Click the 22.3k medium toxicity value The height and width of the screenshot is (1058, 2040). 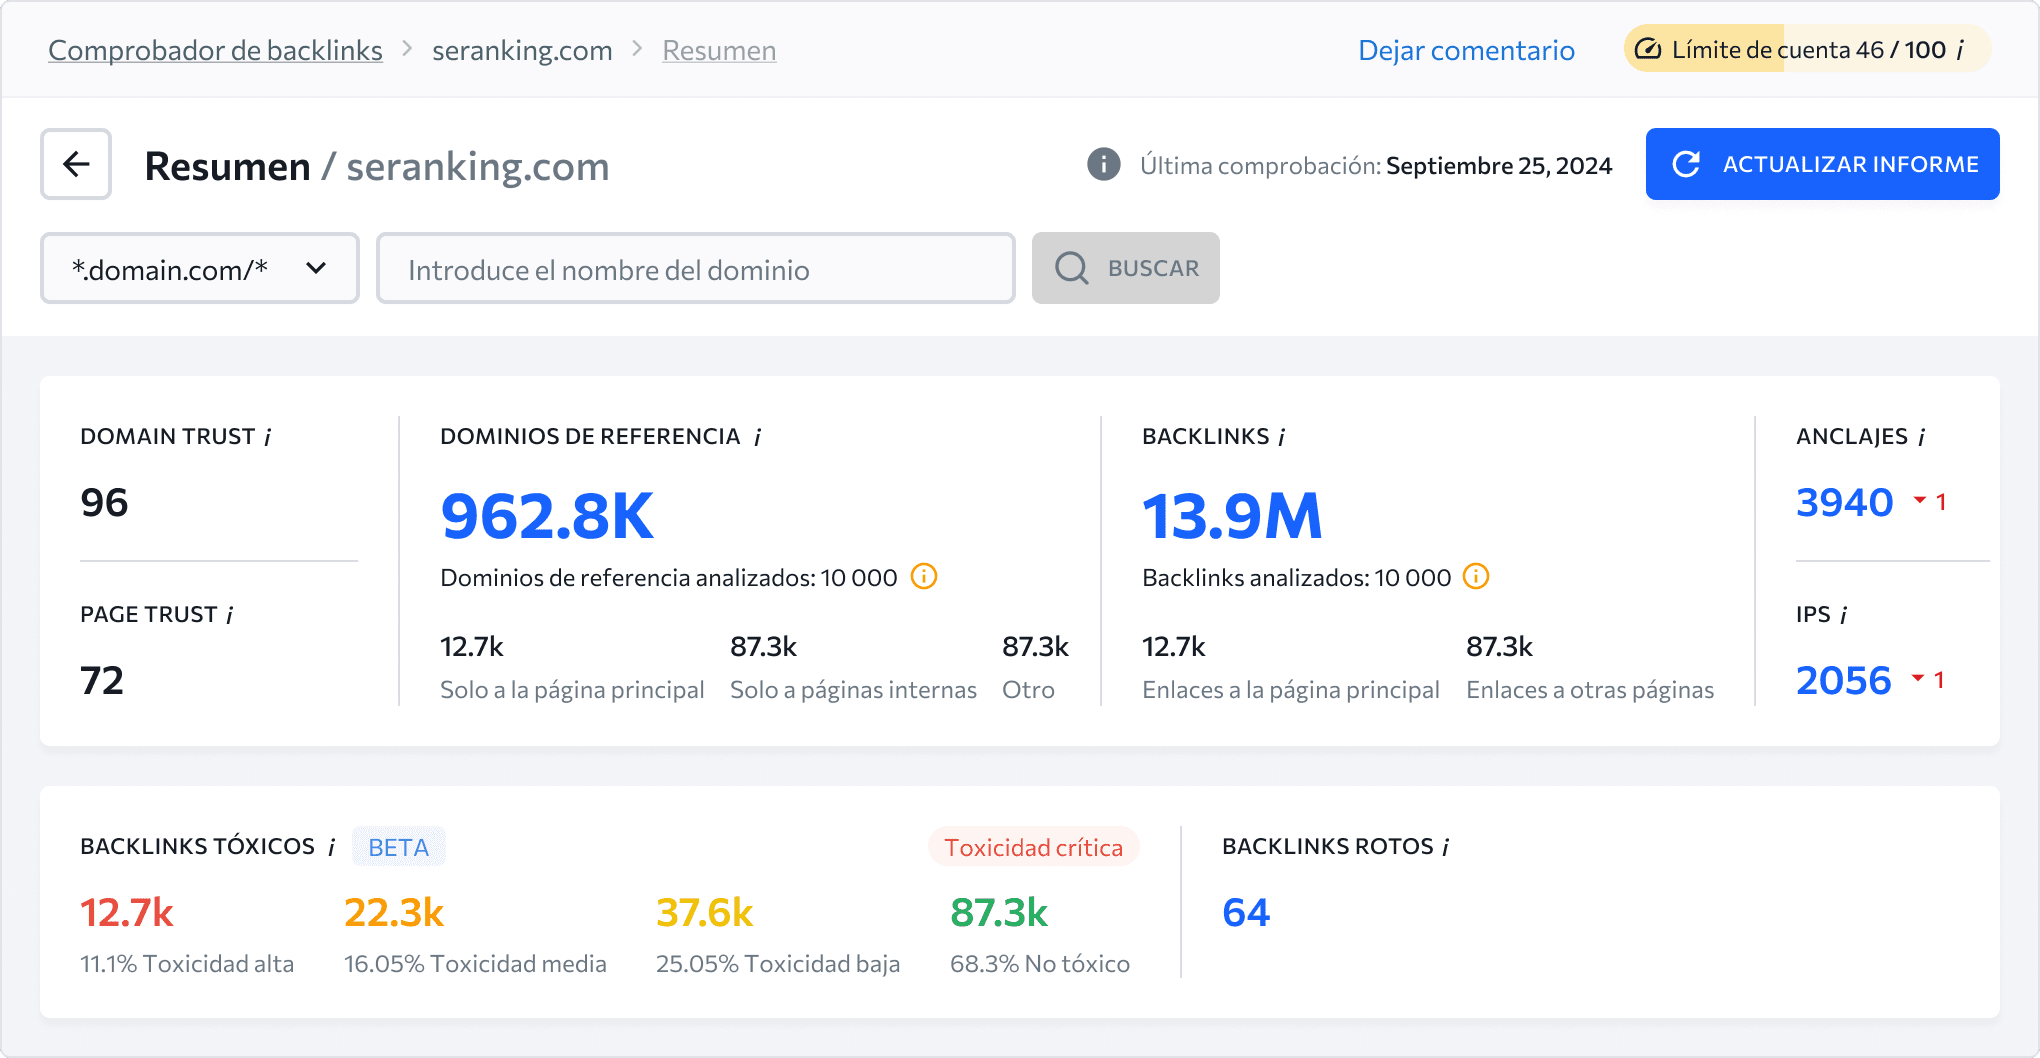coord(394,912)
